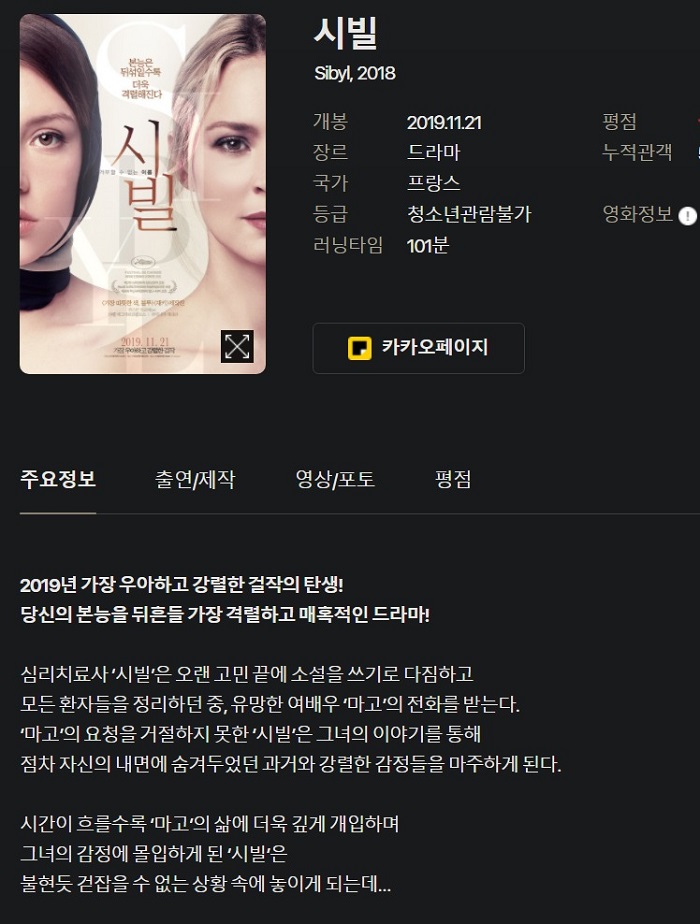This screenshot has height=924, width=700.
Task: Open the 카카오페이지 button
Action: coord(418,348)
